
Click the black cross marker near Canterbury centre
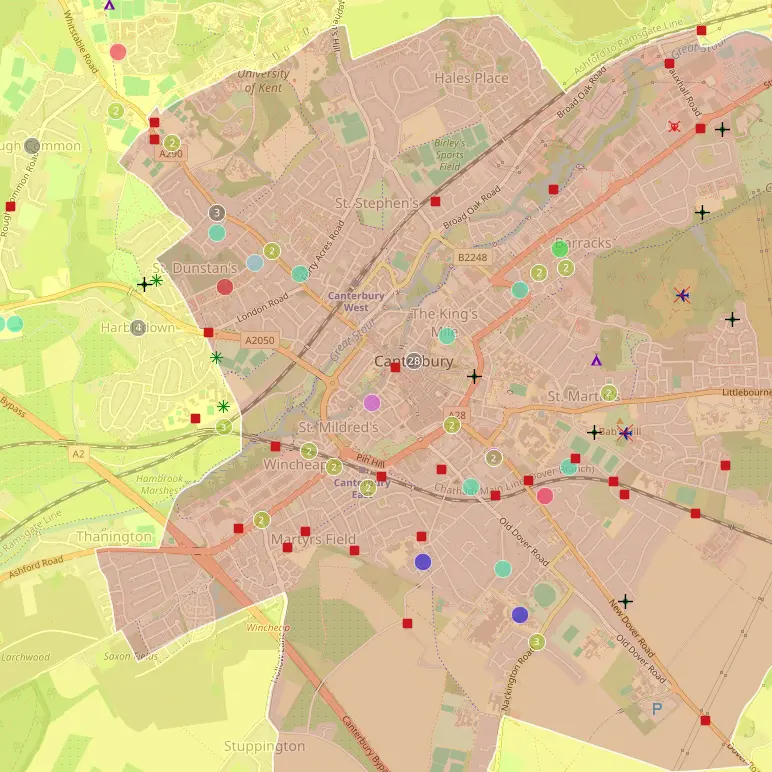coord(474,377)
